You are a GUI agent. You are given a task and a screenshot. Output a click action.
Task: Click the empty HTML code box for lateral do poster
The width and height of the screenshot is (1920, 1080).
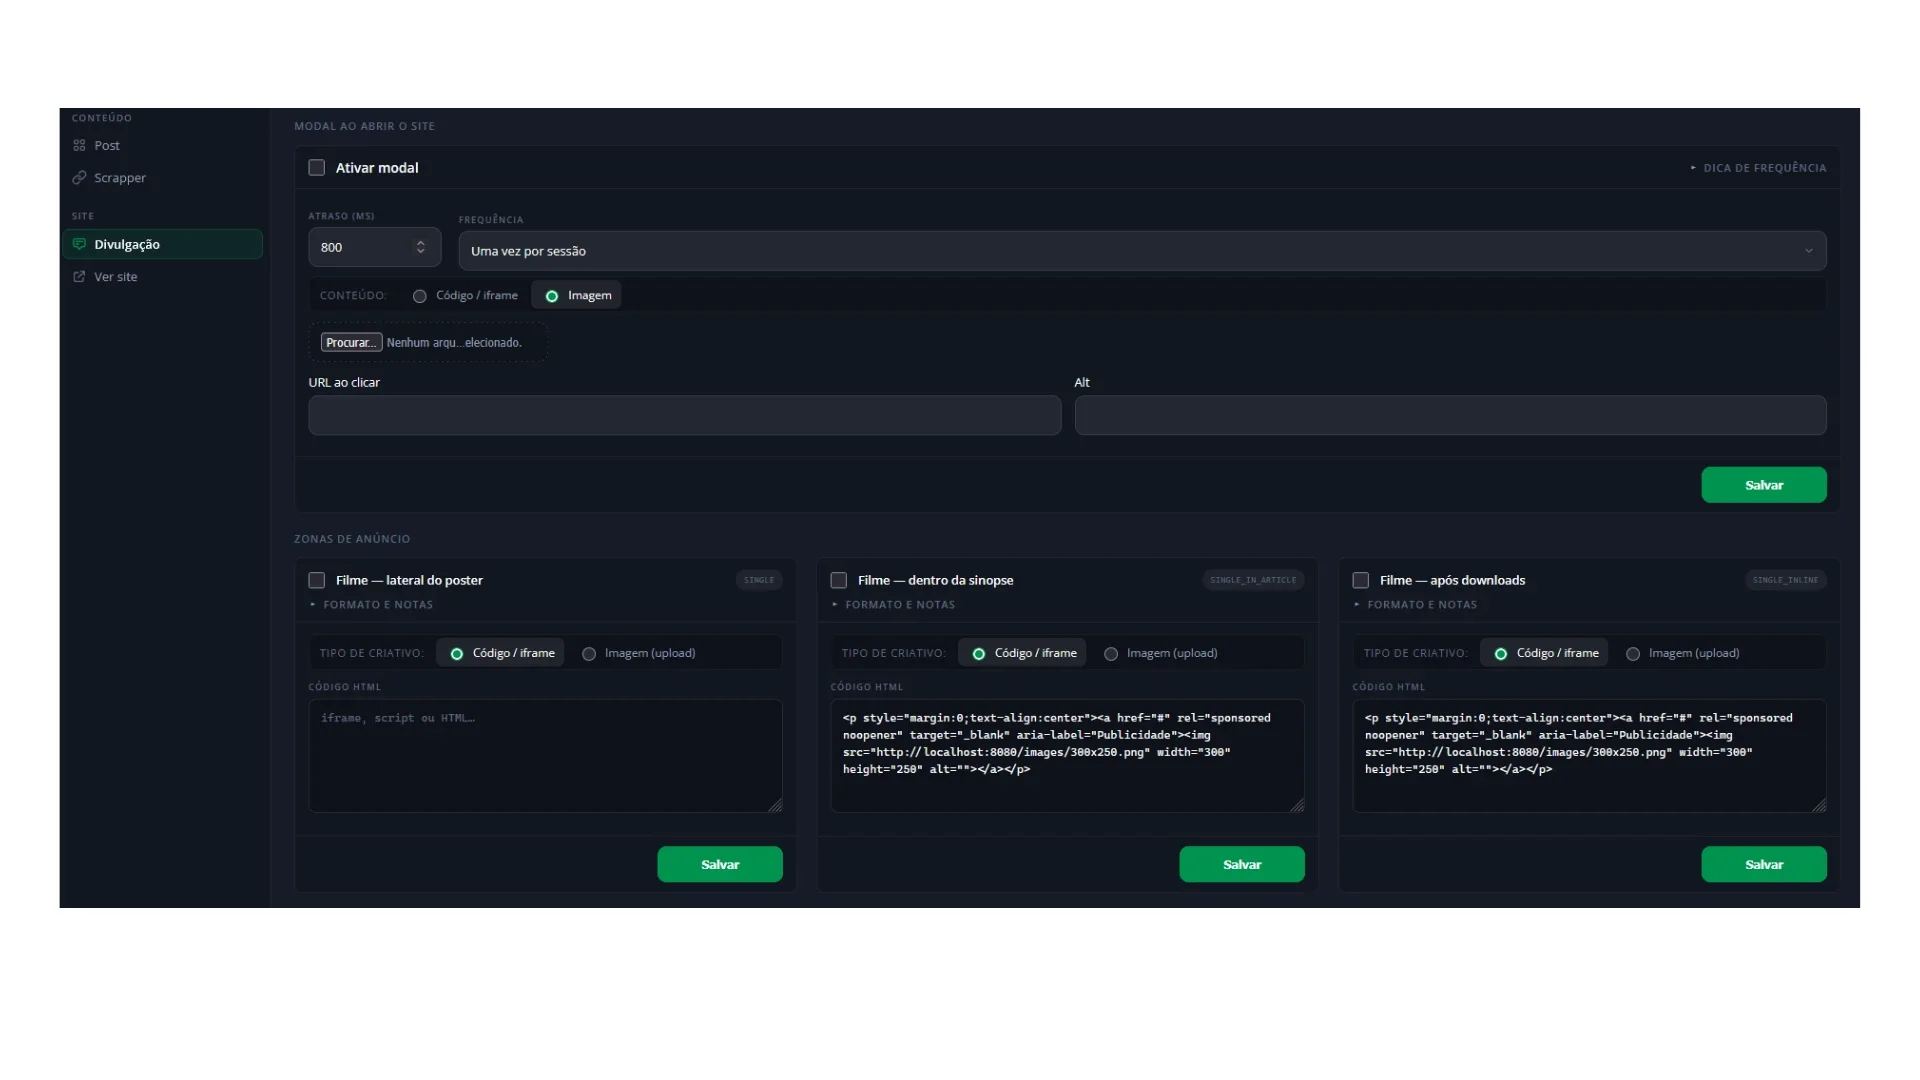tap(545, 756)
